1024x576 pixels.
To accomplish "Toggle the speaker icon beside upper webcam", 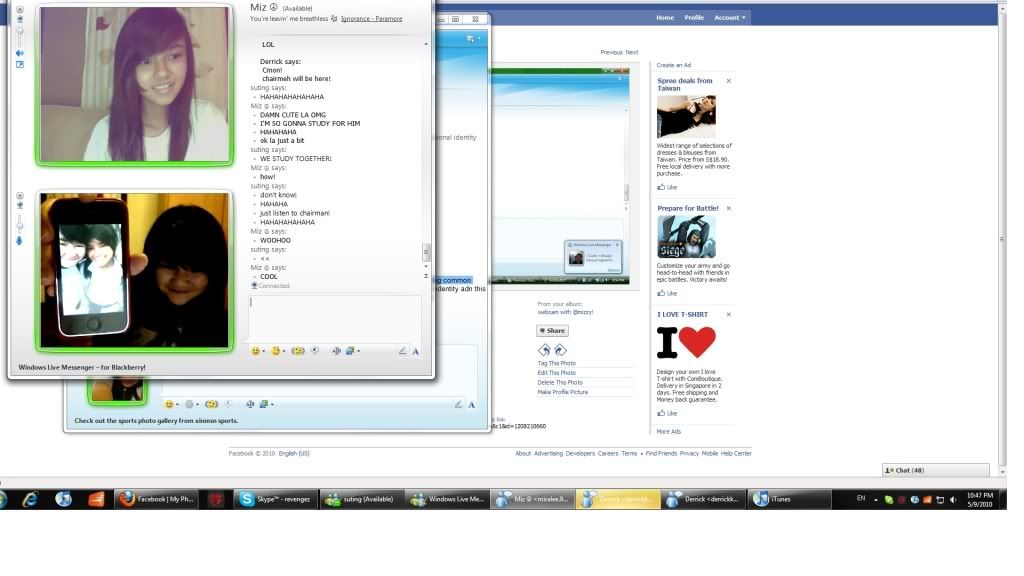I will point(19,53).
